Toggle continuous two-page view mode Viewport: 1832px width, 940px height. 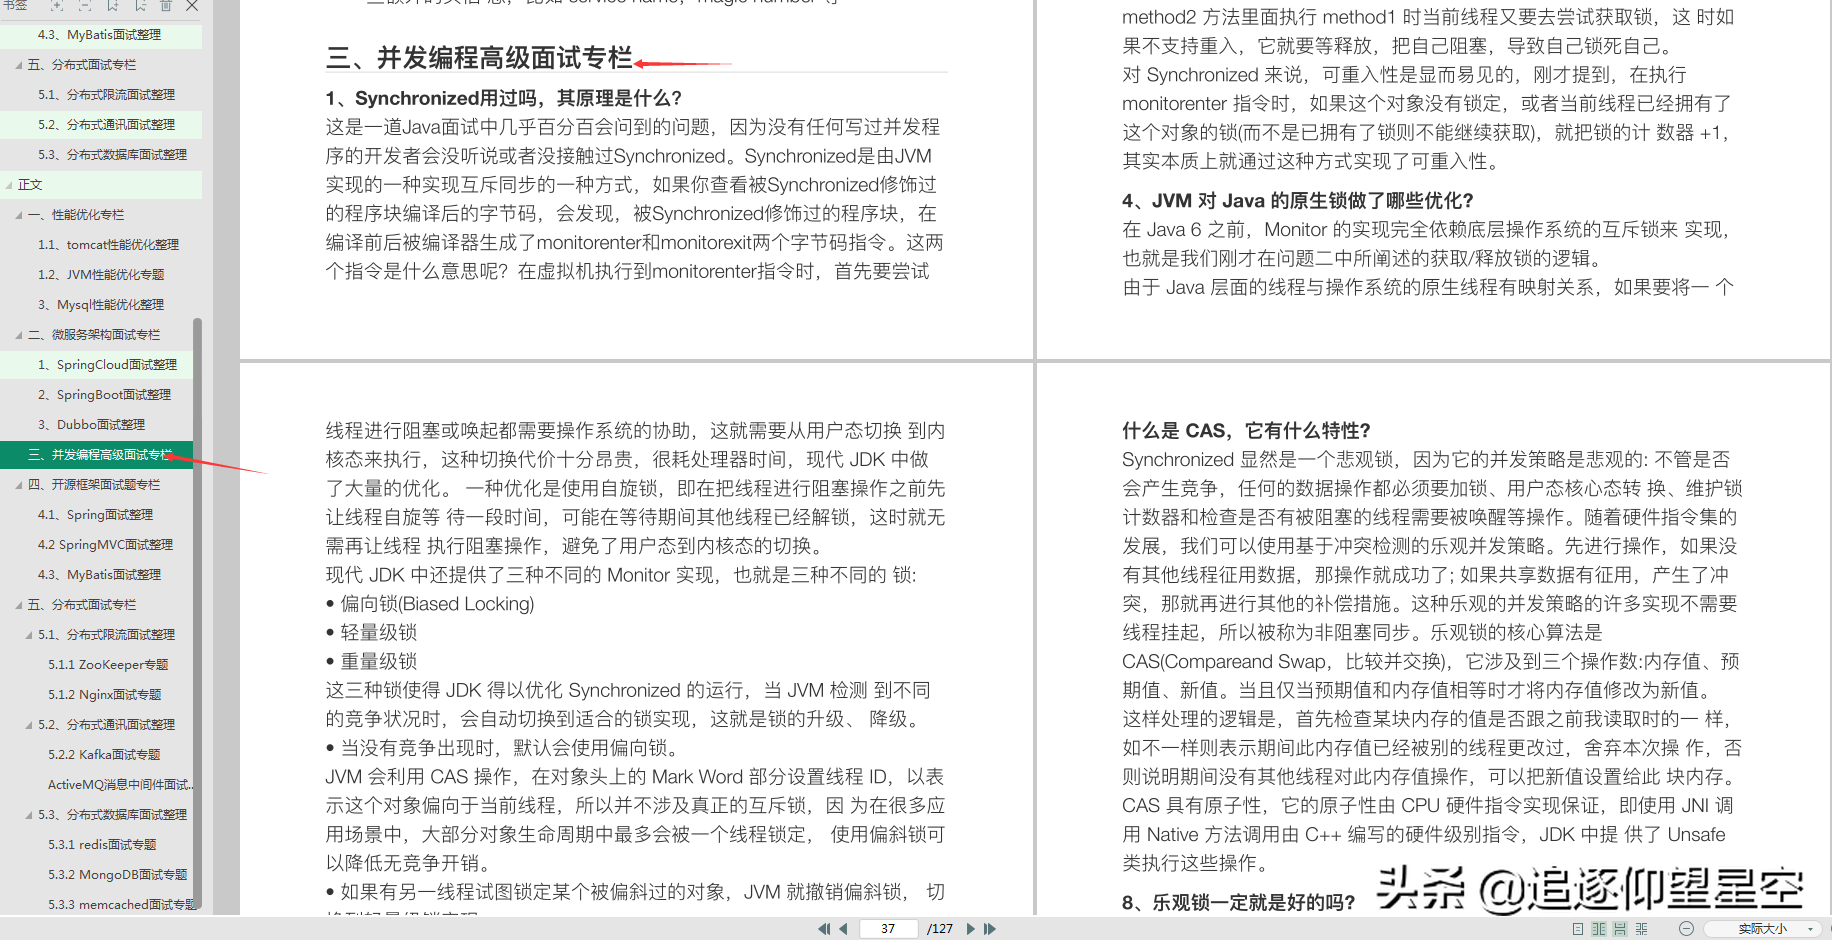1642,929
